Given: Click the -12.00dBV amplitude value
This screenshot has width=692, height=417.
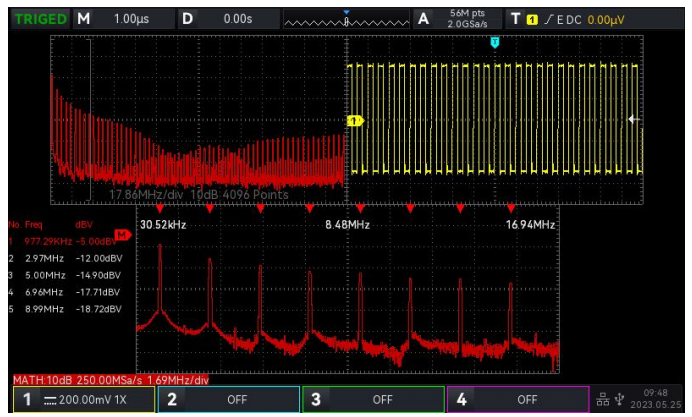Looking at the screenshot, I should 99,259.
